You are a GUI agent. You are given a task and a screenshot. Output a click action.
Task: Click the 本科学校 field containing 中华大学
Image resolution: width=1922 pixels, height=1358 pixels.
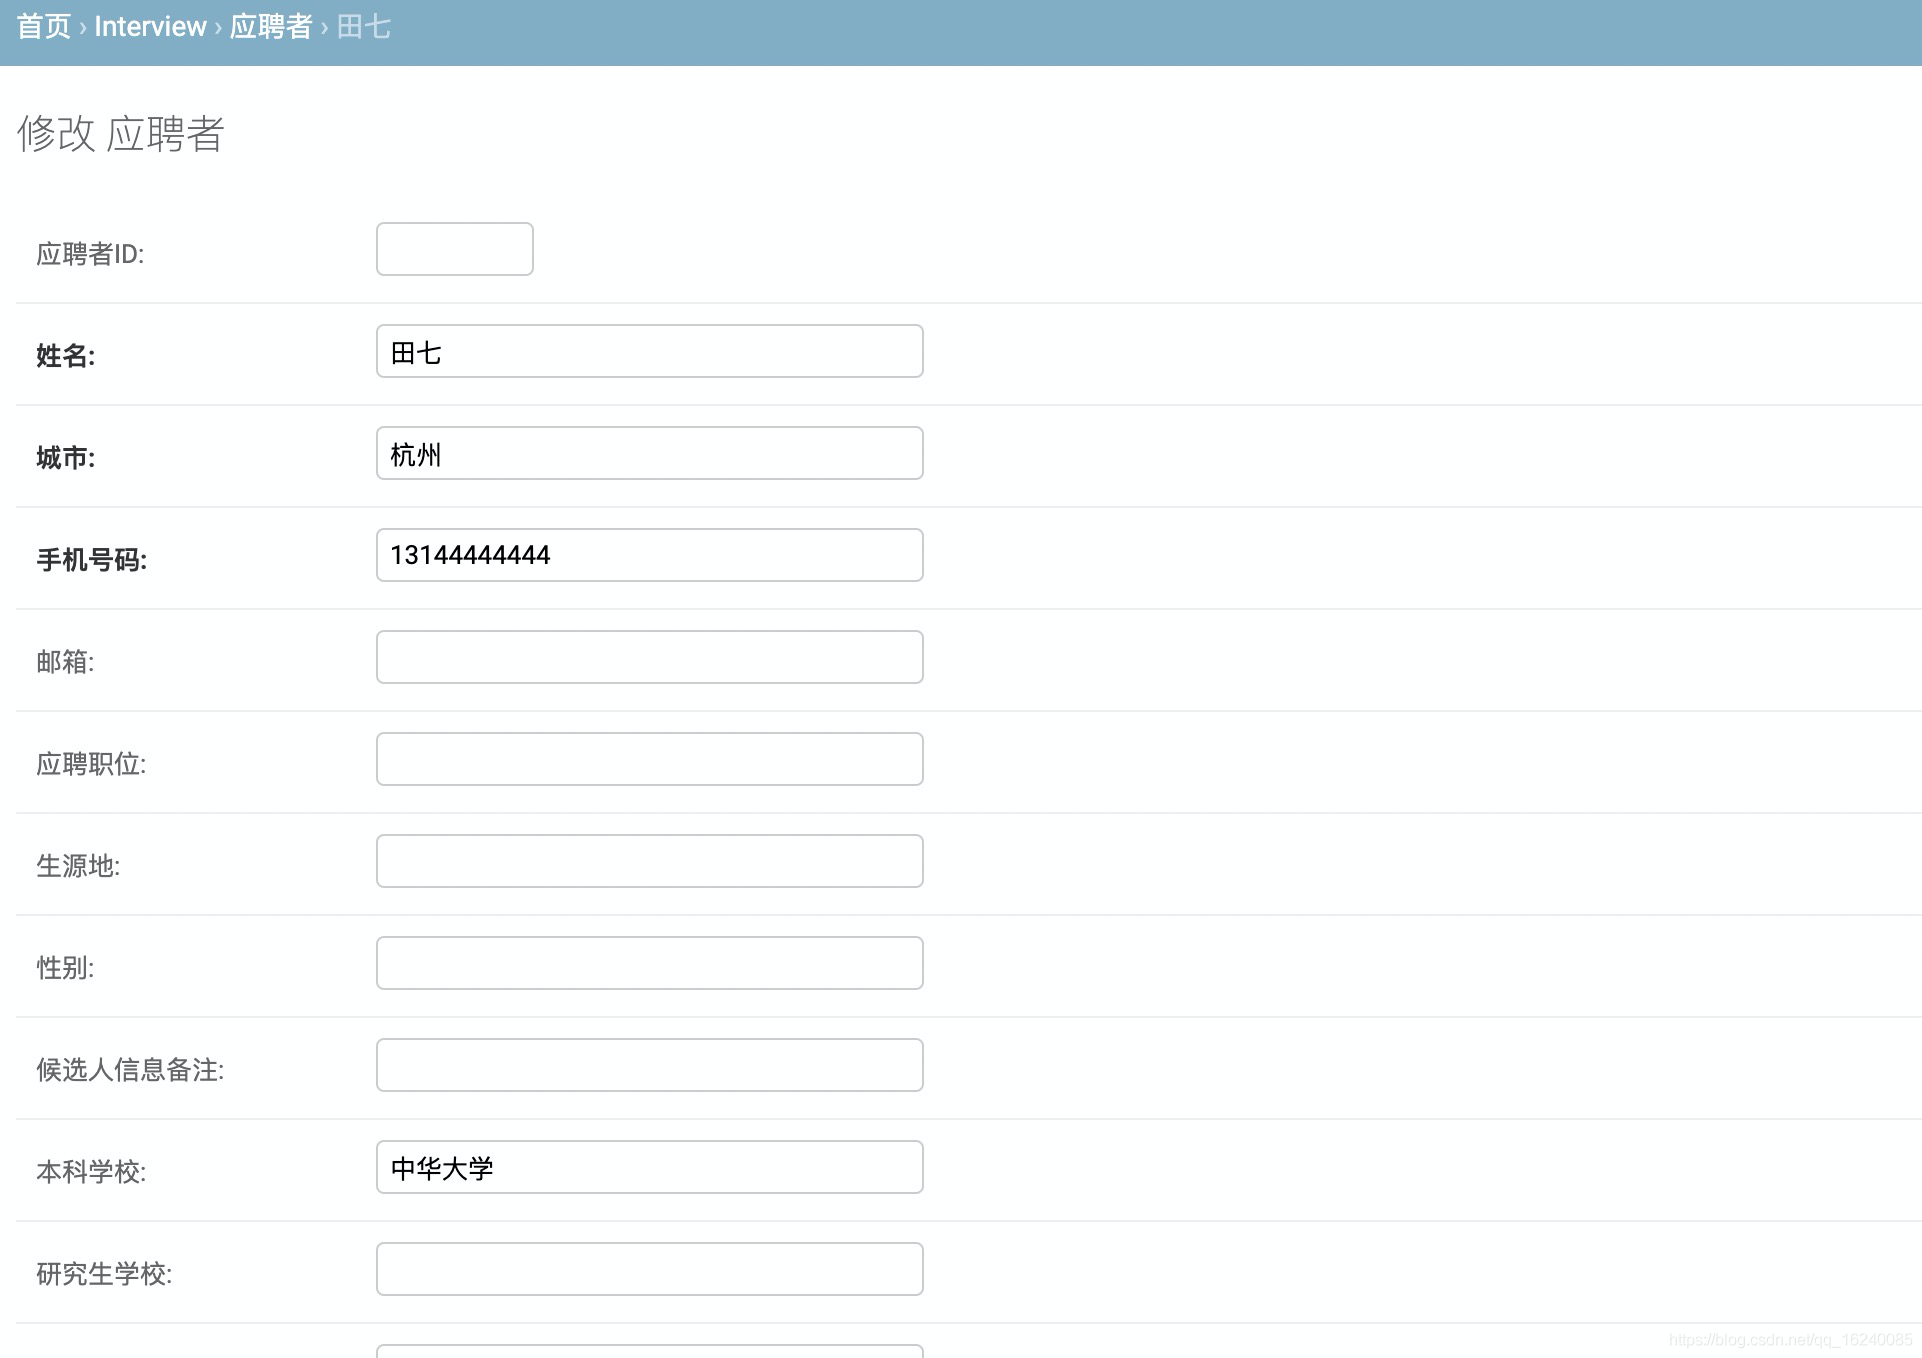point(649,1167)
